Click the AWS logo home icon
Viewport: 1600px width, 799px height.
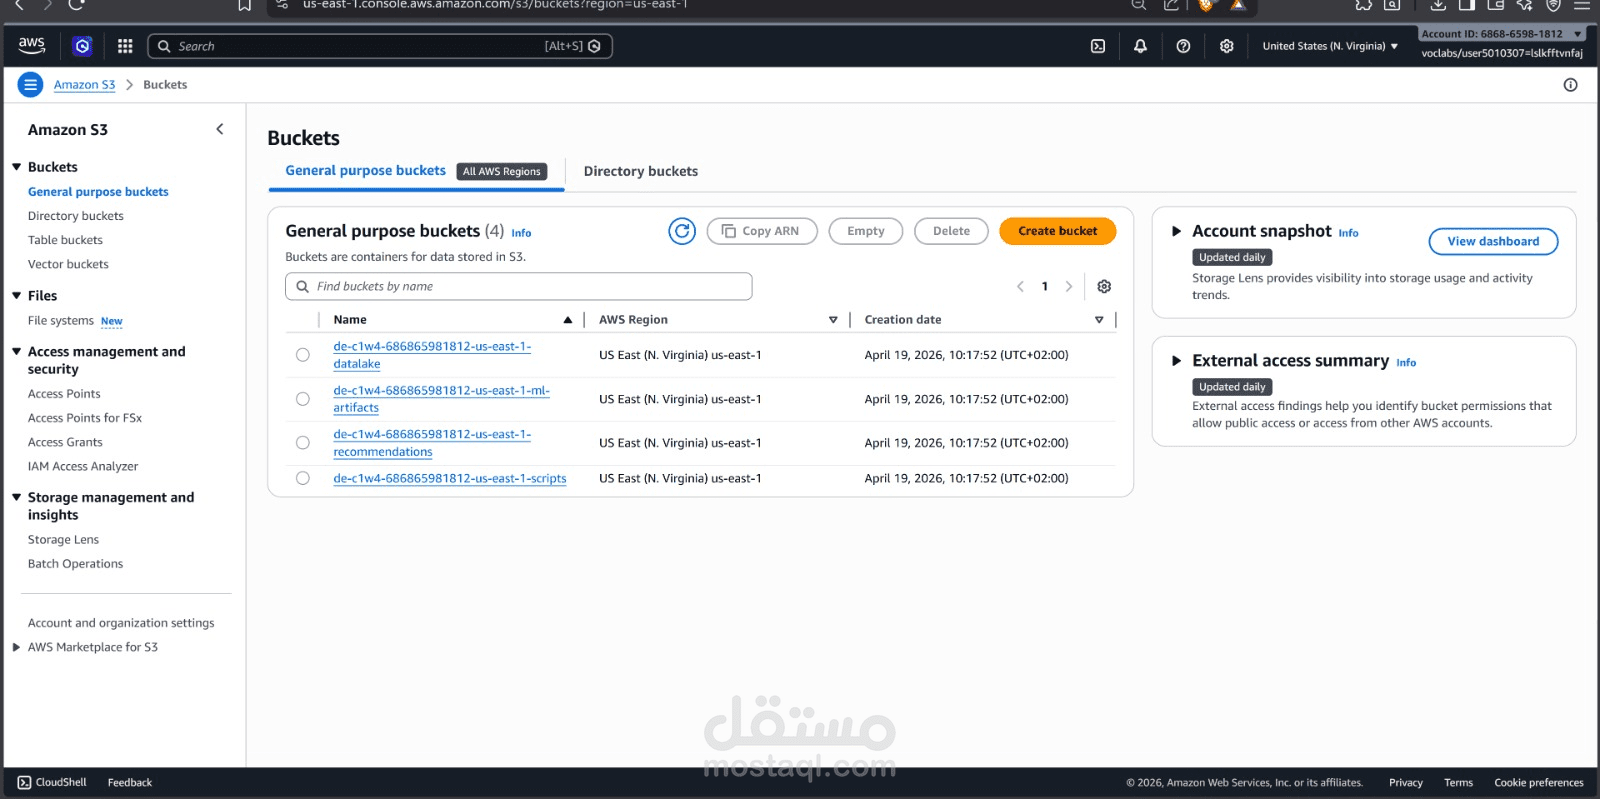pos(32,45)
